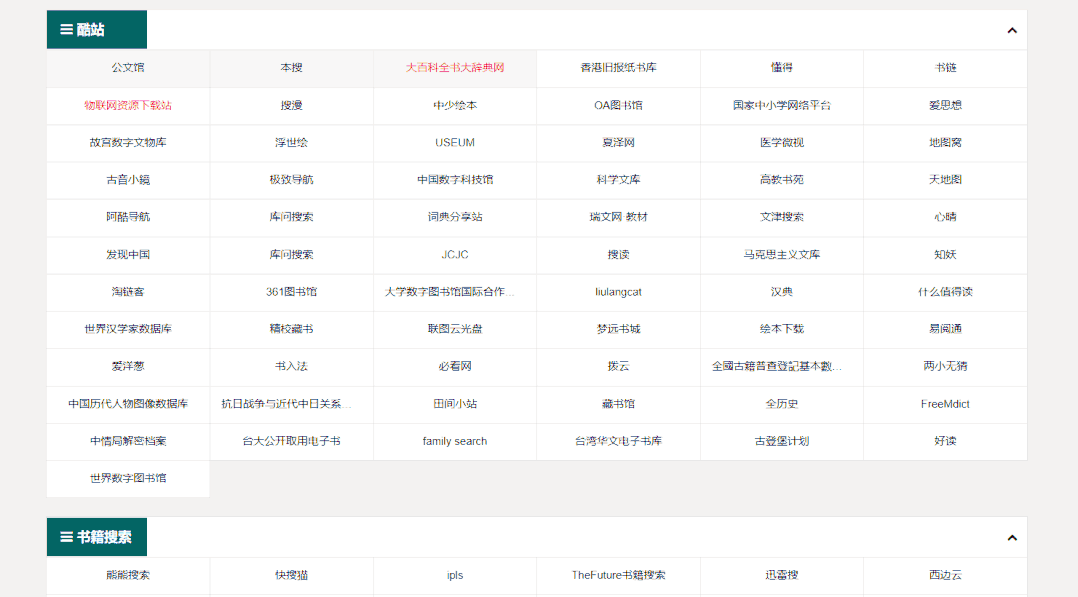Open 什么值得读
Image resolution: width=1078 pixels, height=597 pixels.
pos(945,292)
